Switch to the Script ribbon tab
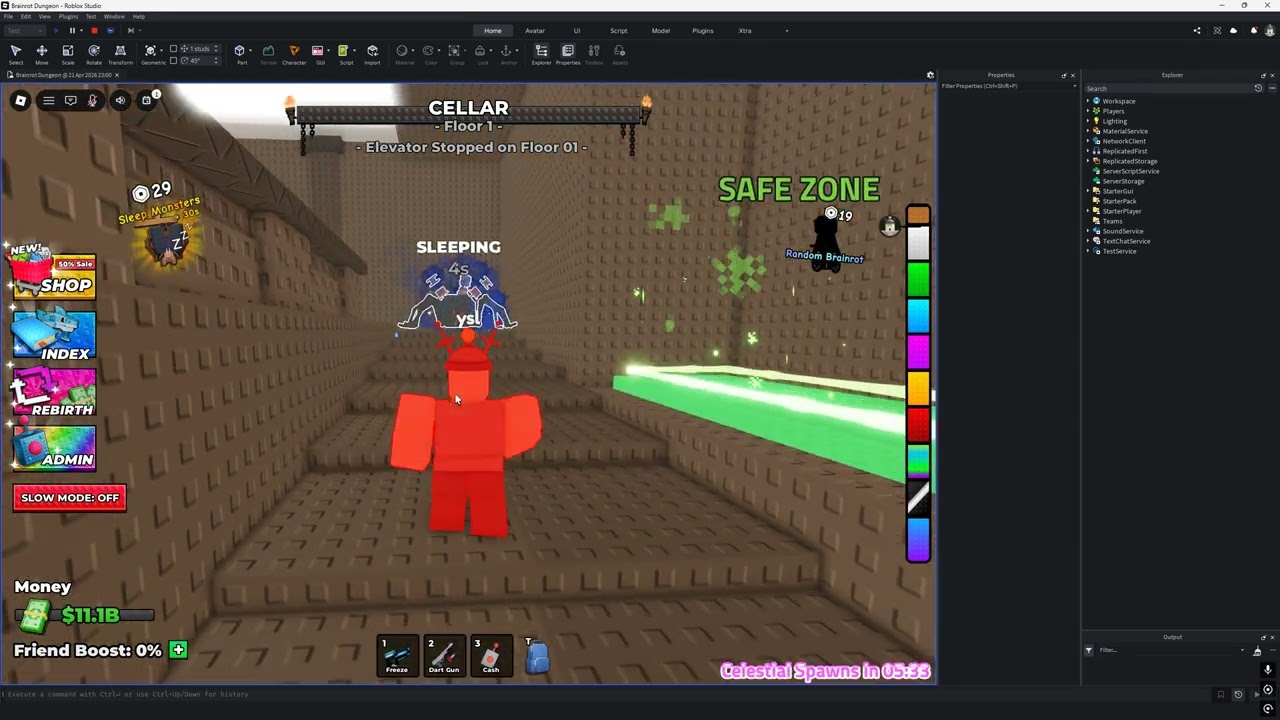Screen dimensions: 1280x720 [619, 31]
